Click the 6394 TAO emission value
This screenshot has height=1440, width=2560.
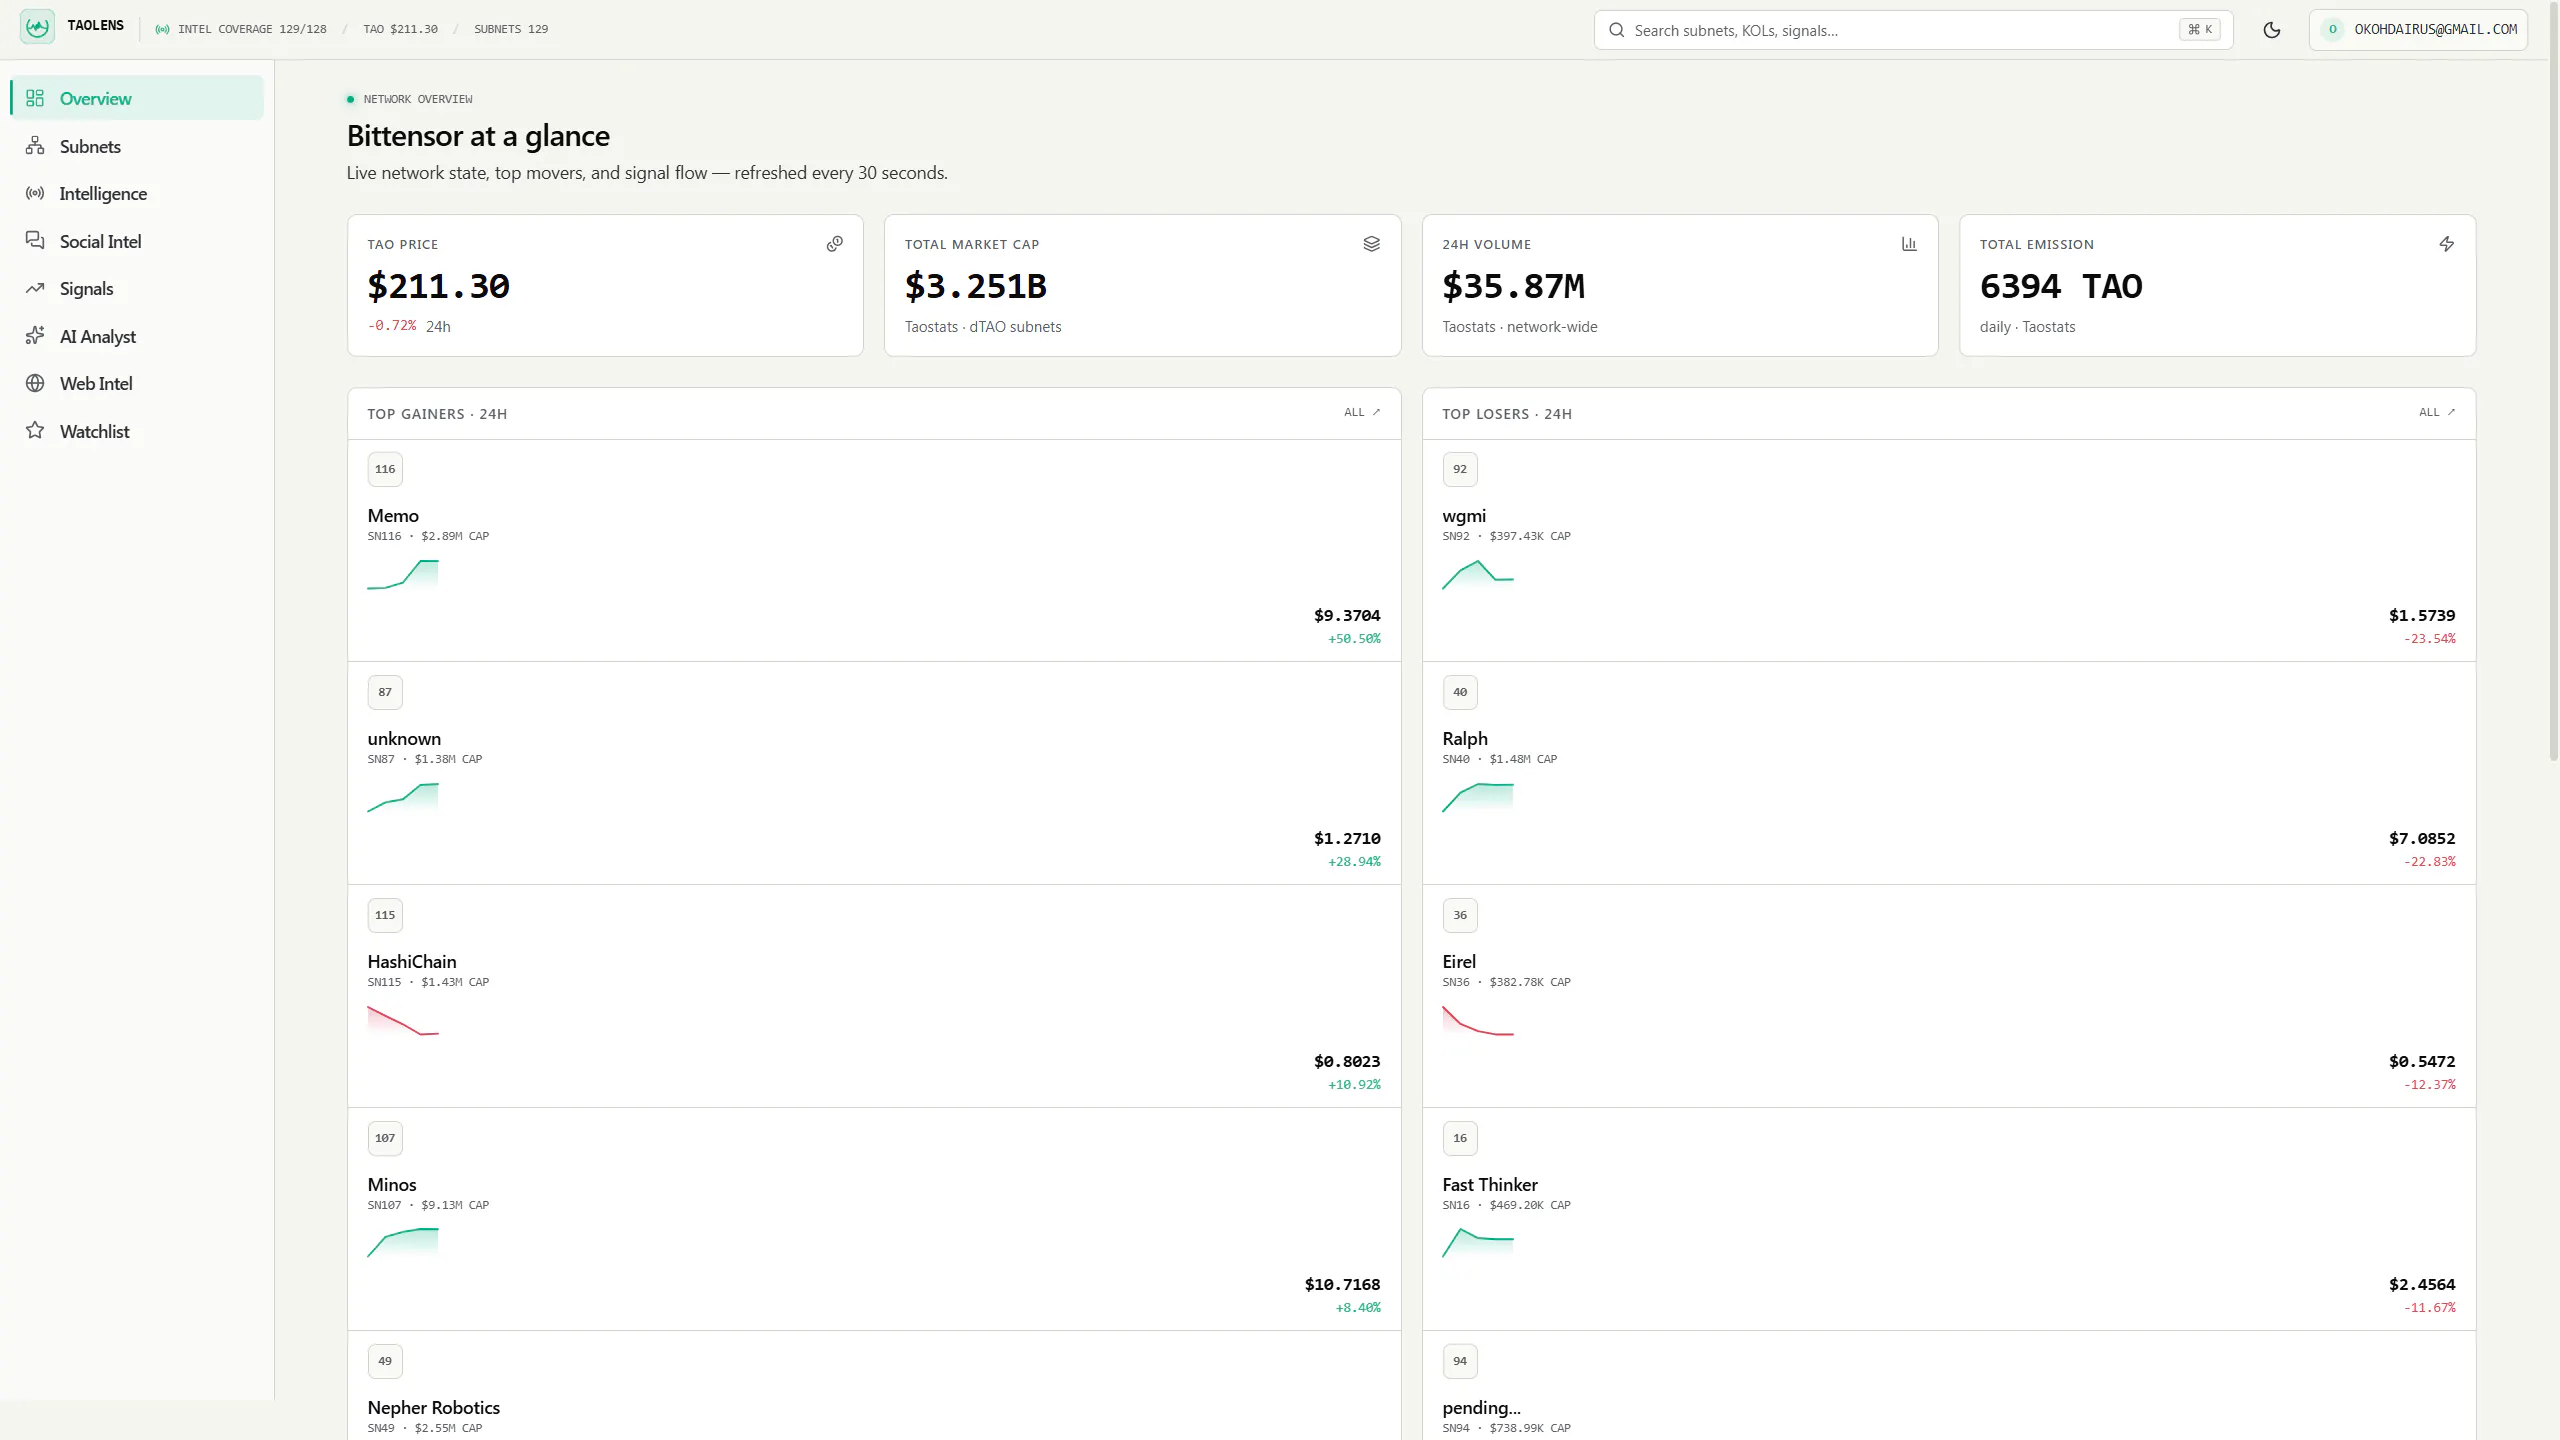click(2061, 287)
